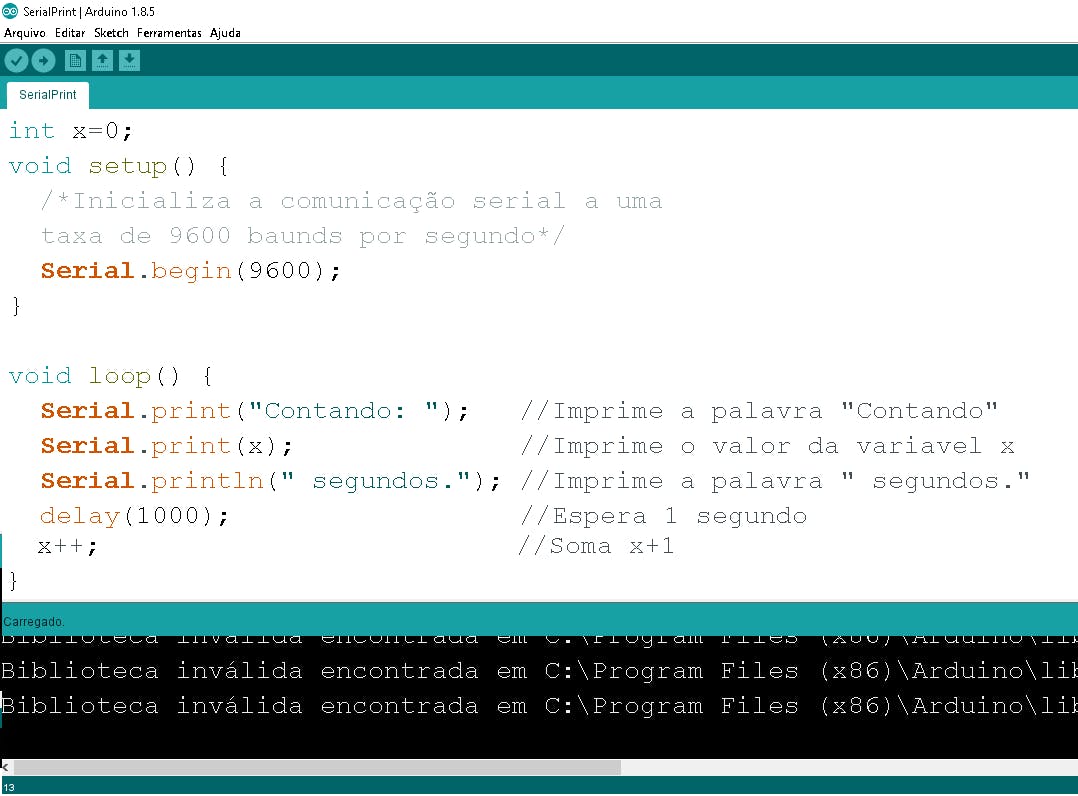This screenshot has width=1078, height=796.
Task: Open the Arquivo menu
Action: tap(24, 32)
